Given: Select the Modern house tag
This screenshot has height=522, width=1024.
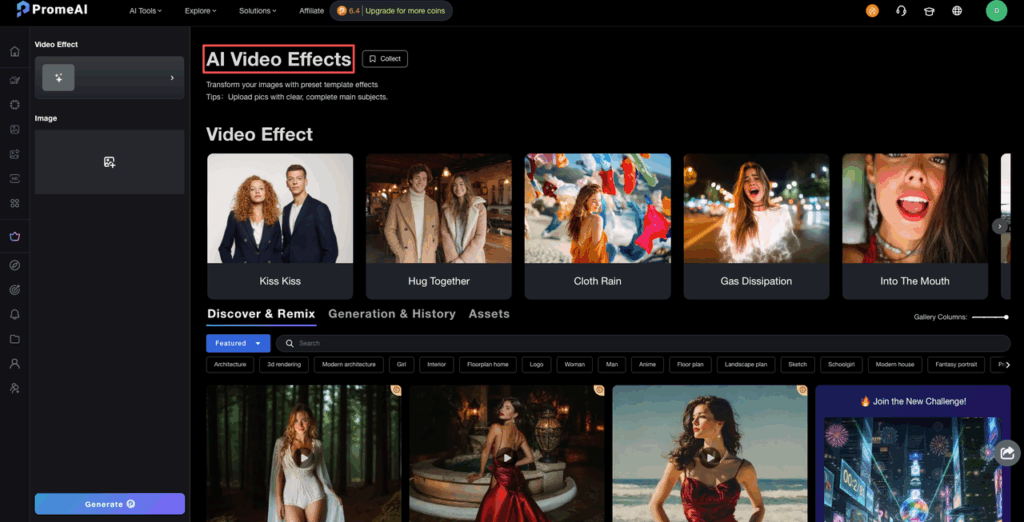Looking at the screenshot, I should click(895, 365).
